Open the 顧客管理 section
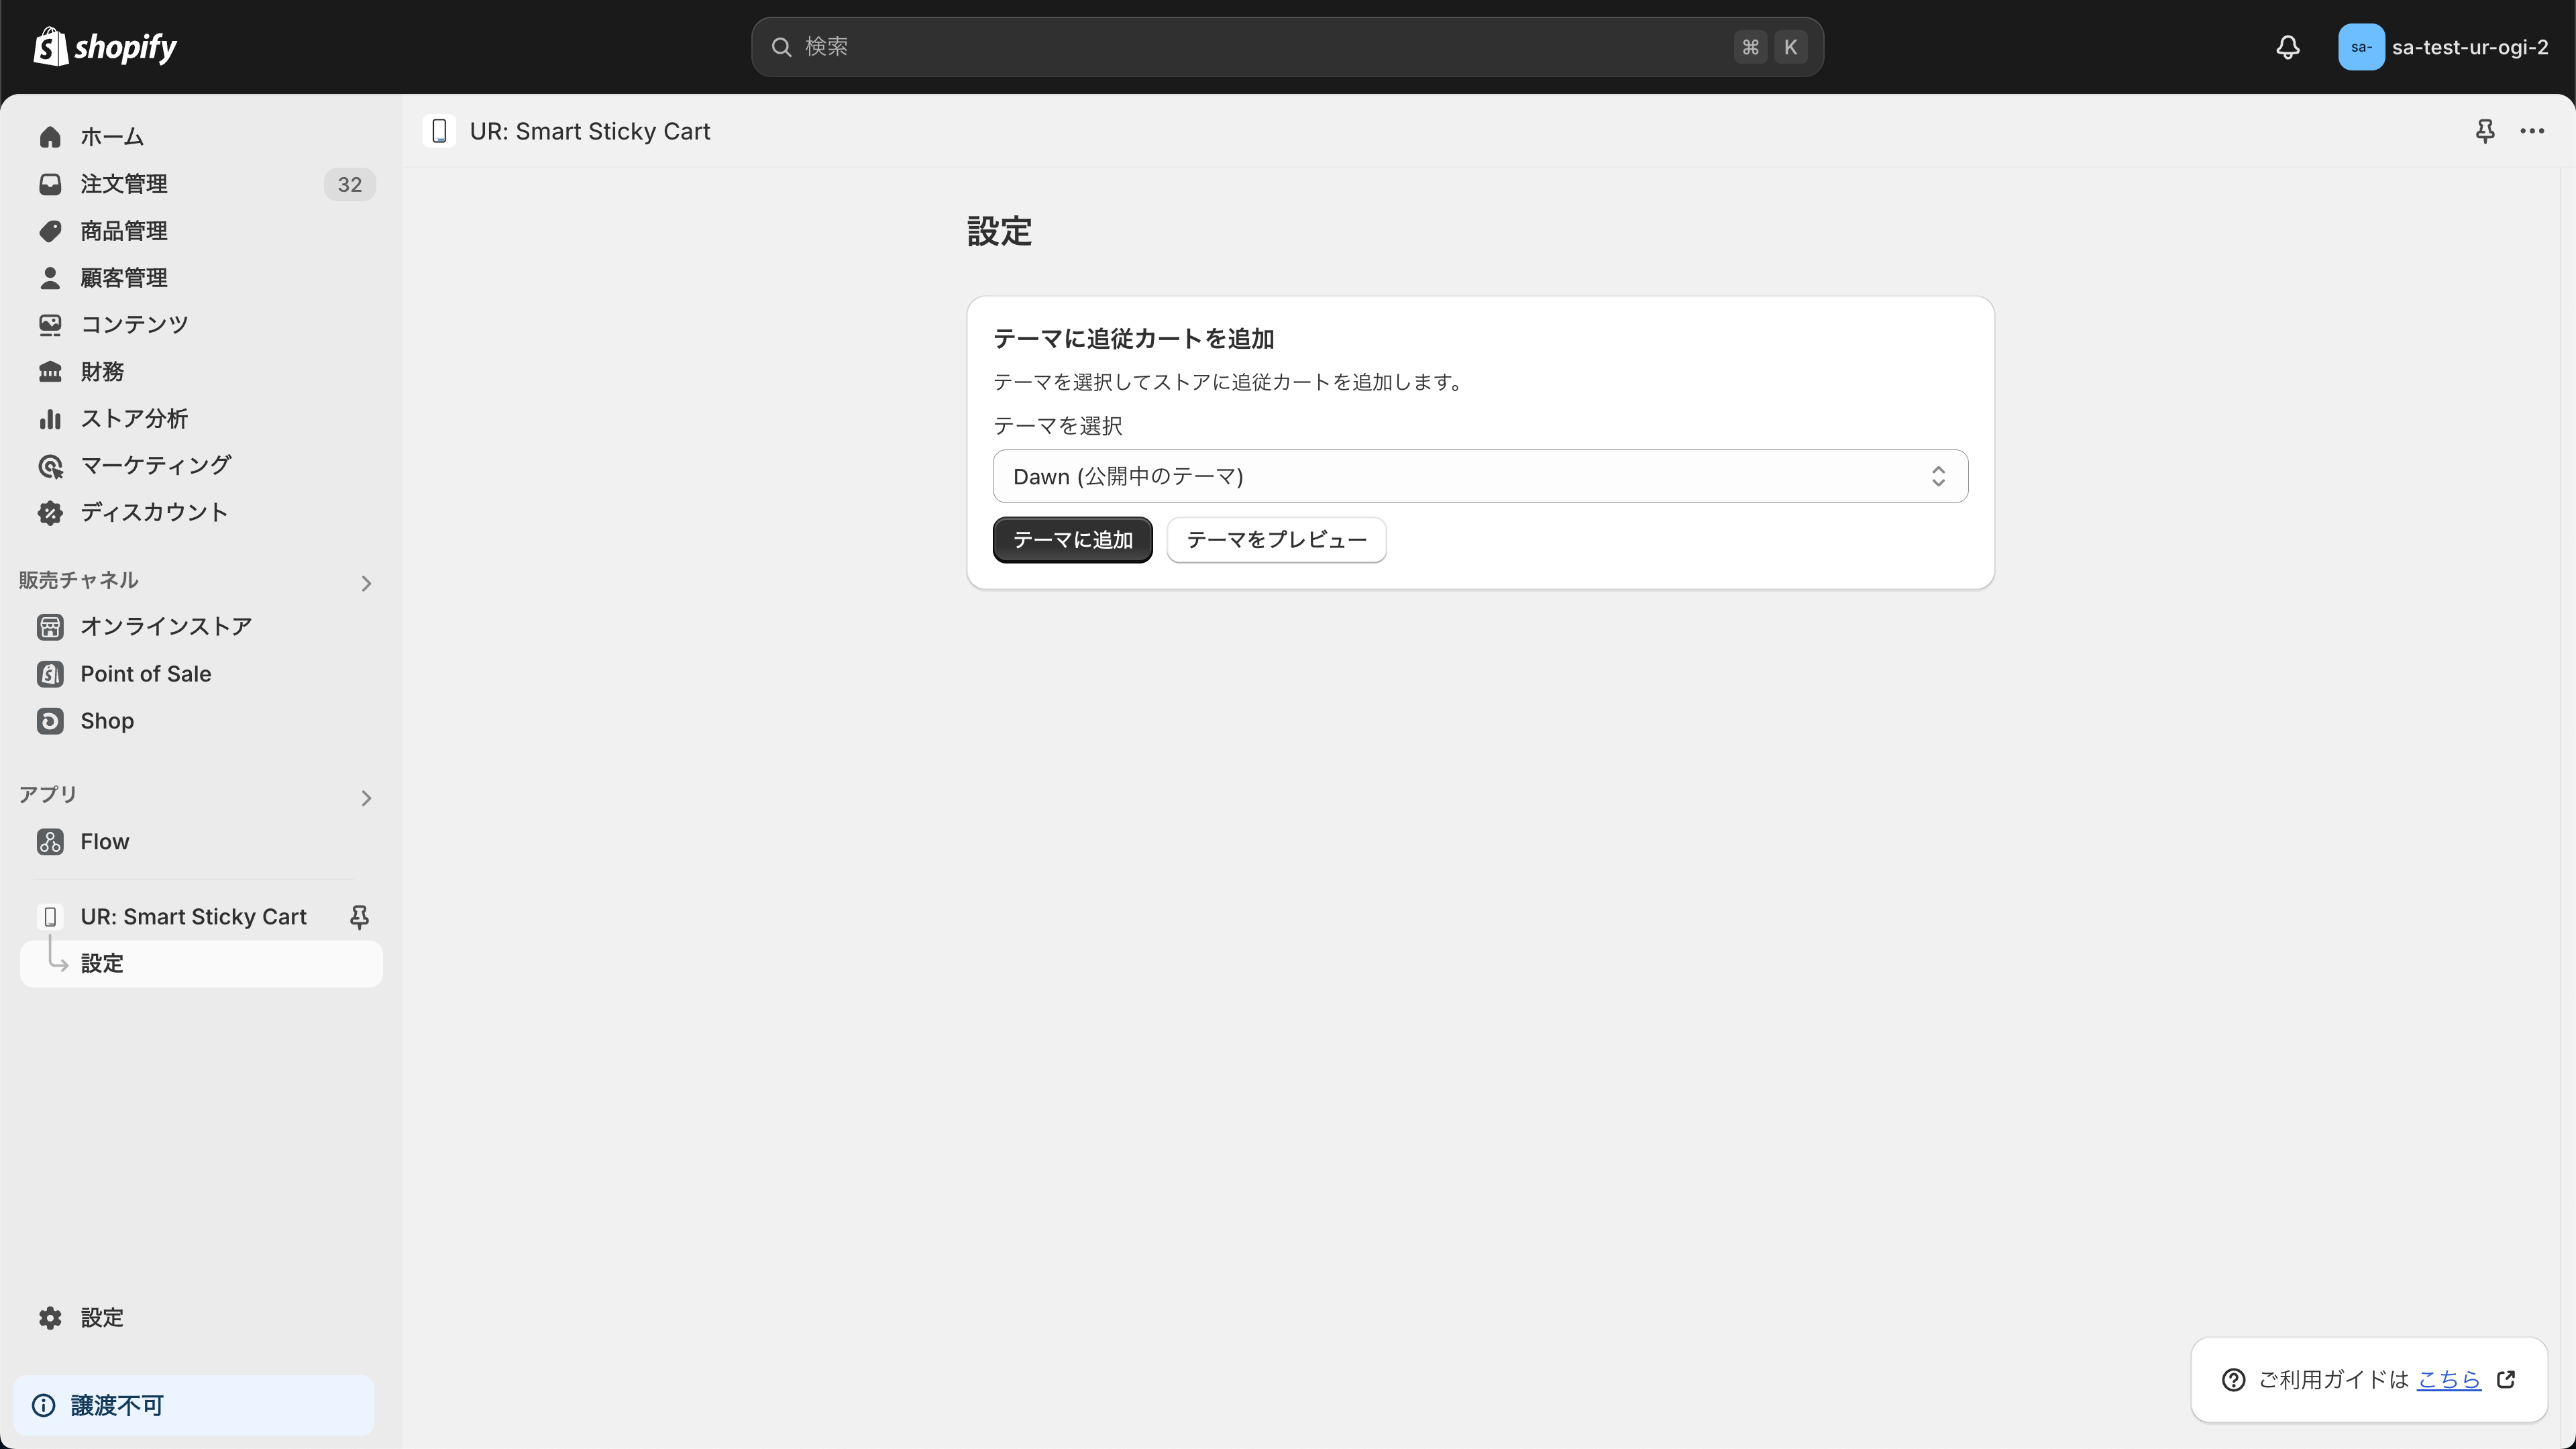This screenshot has width=2576, height=1449. 125,277
